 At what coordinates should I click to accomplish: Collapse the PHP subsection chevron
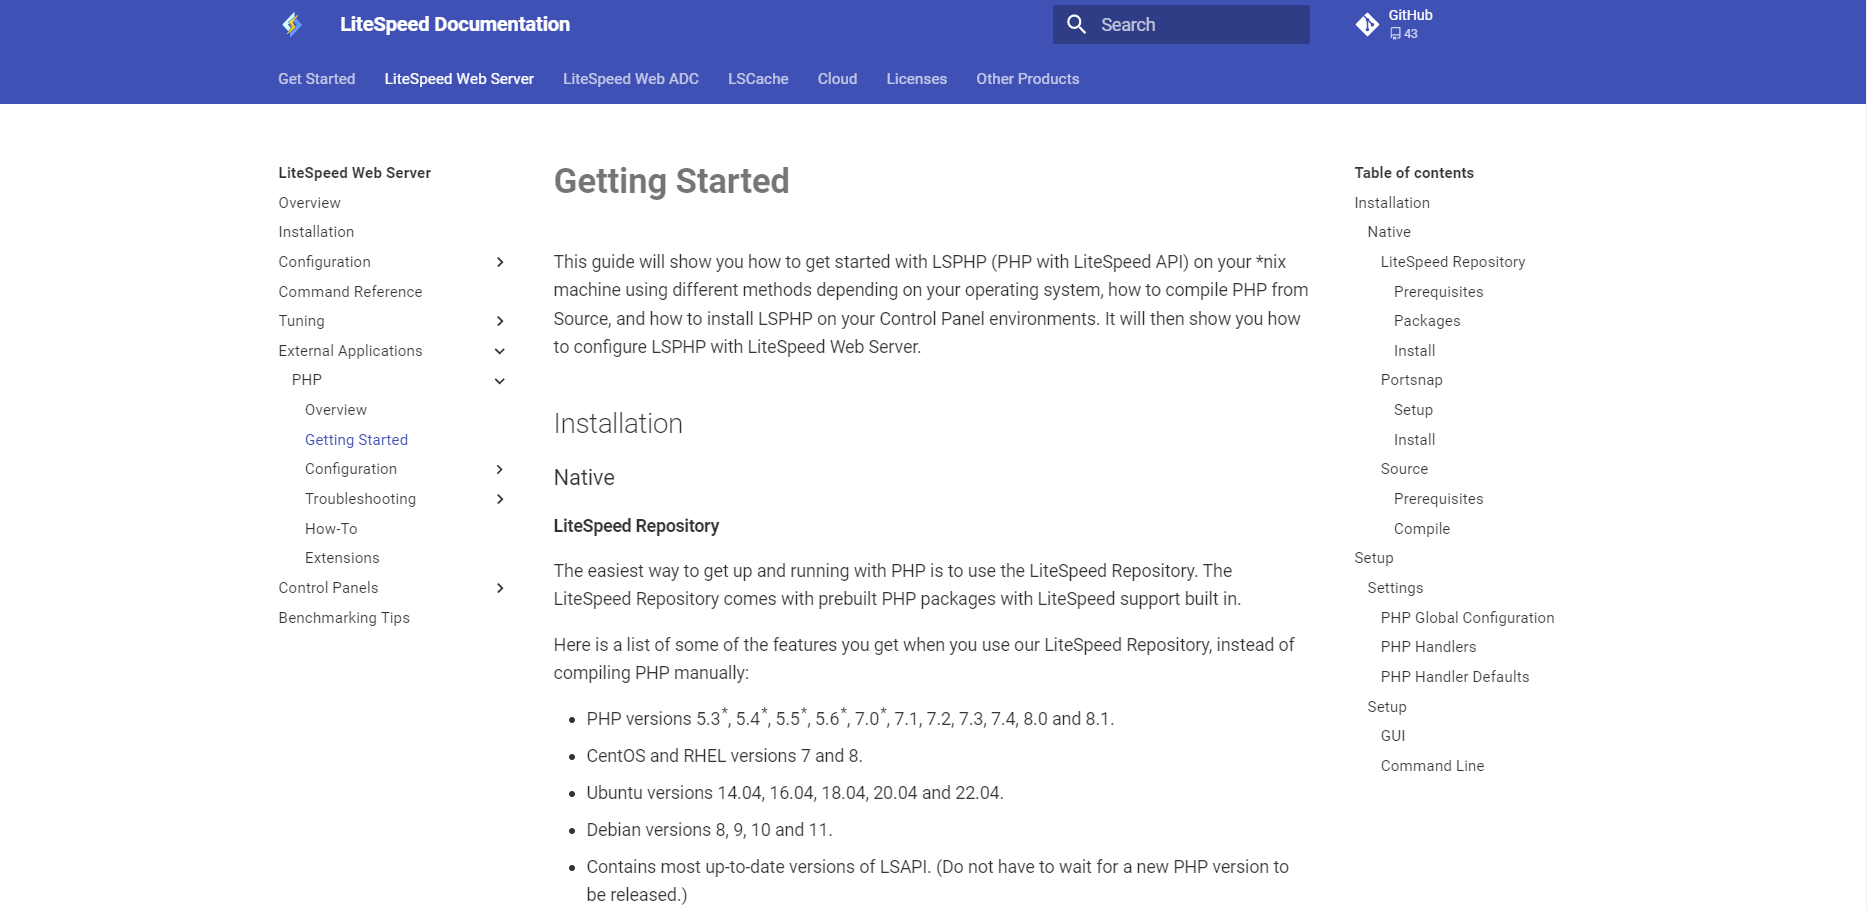click(x=500, y=380)
